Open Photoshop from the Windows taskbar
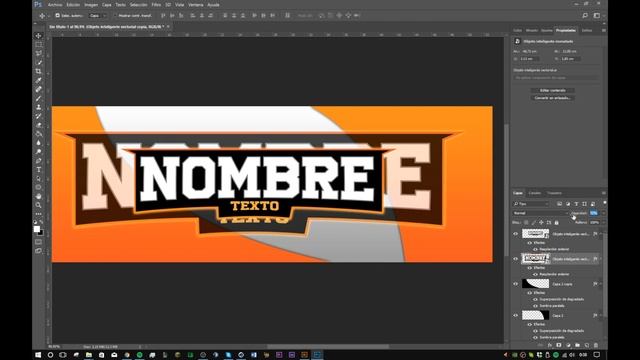Image resolution: width=640 pixels, height=360 pixels. tap(317, 355)
